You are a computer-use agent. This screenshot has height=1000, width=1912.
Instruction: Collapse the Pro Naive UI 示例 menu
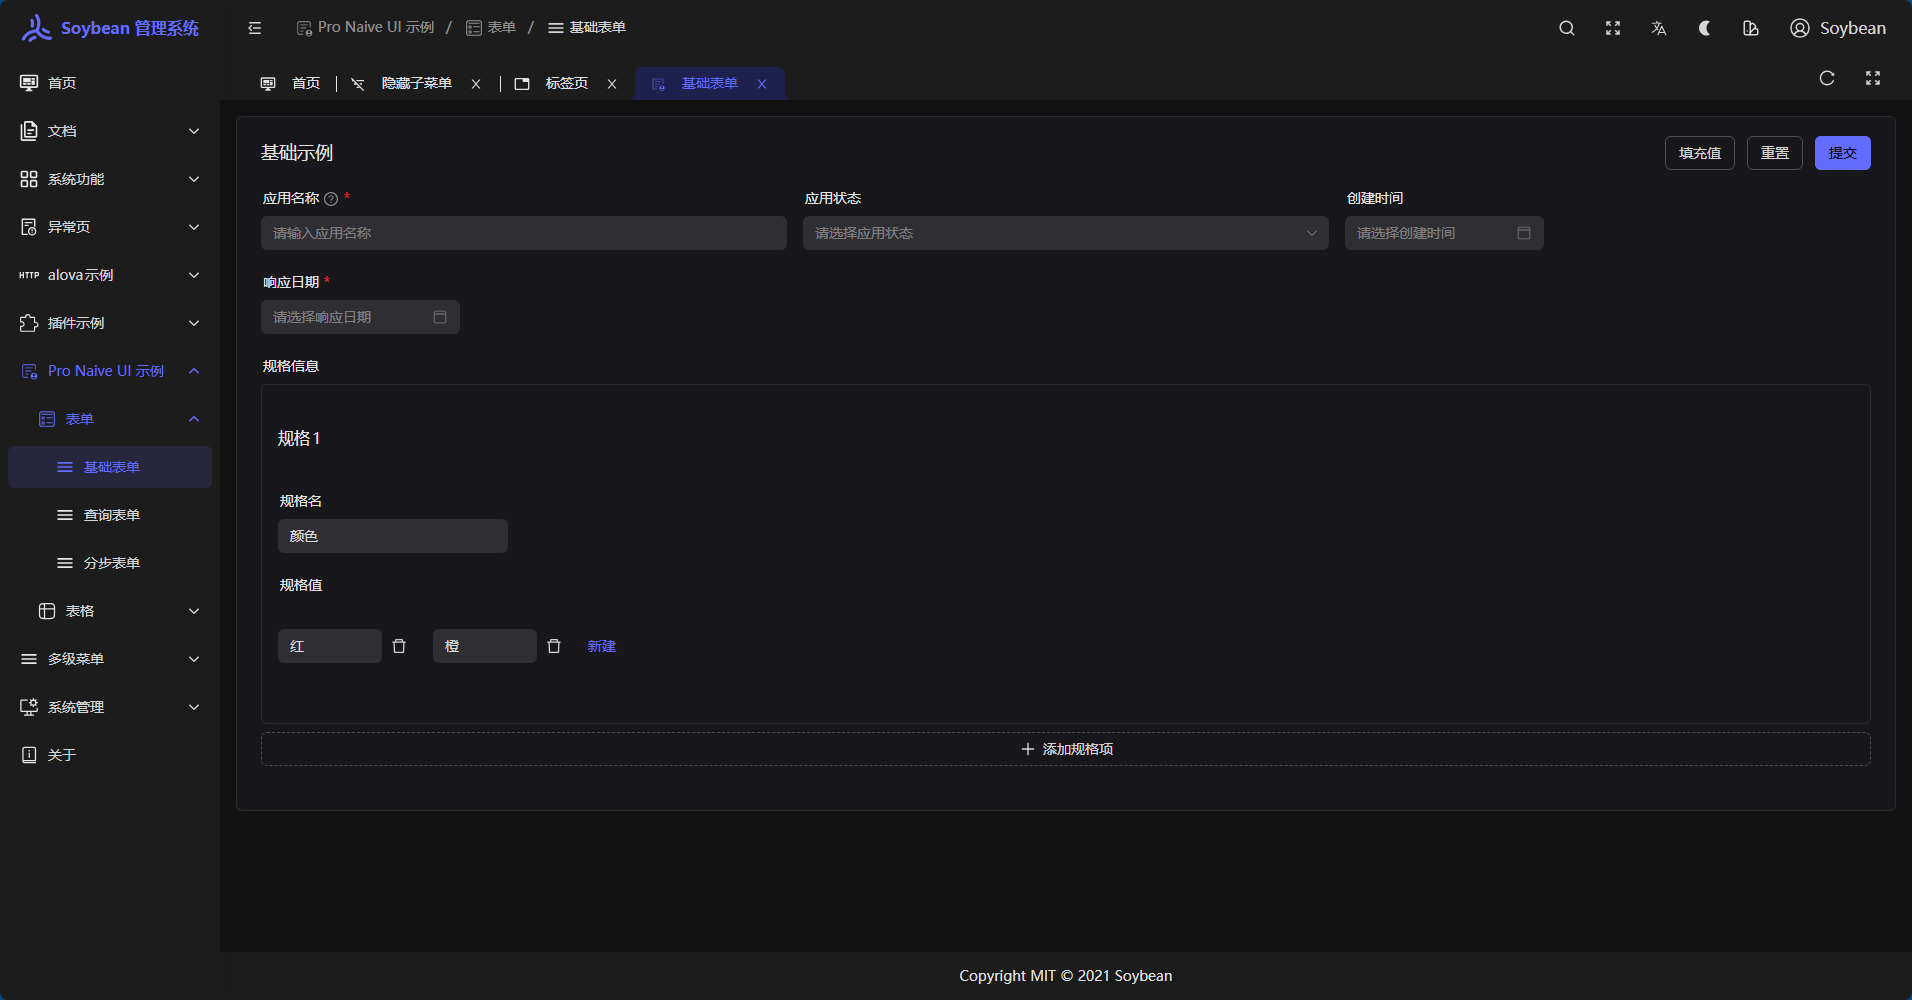click(x=110, y=371)
